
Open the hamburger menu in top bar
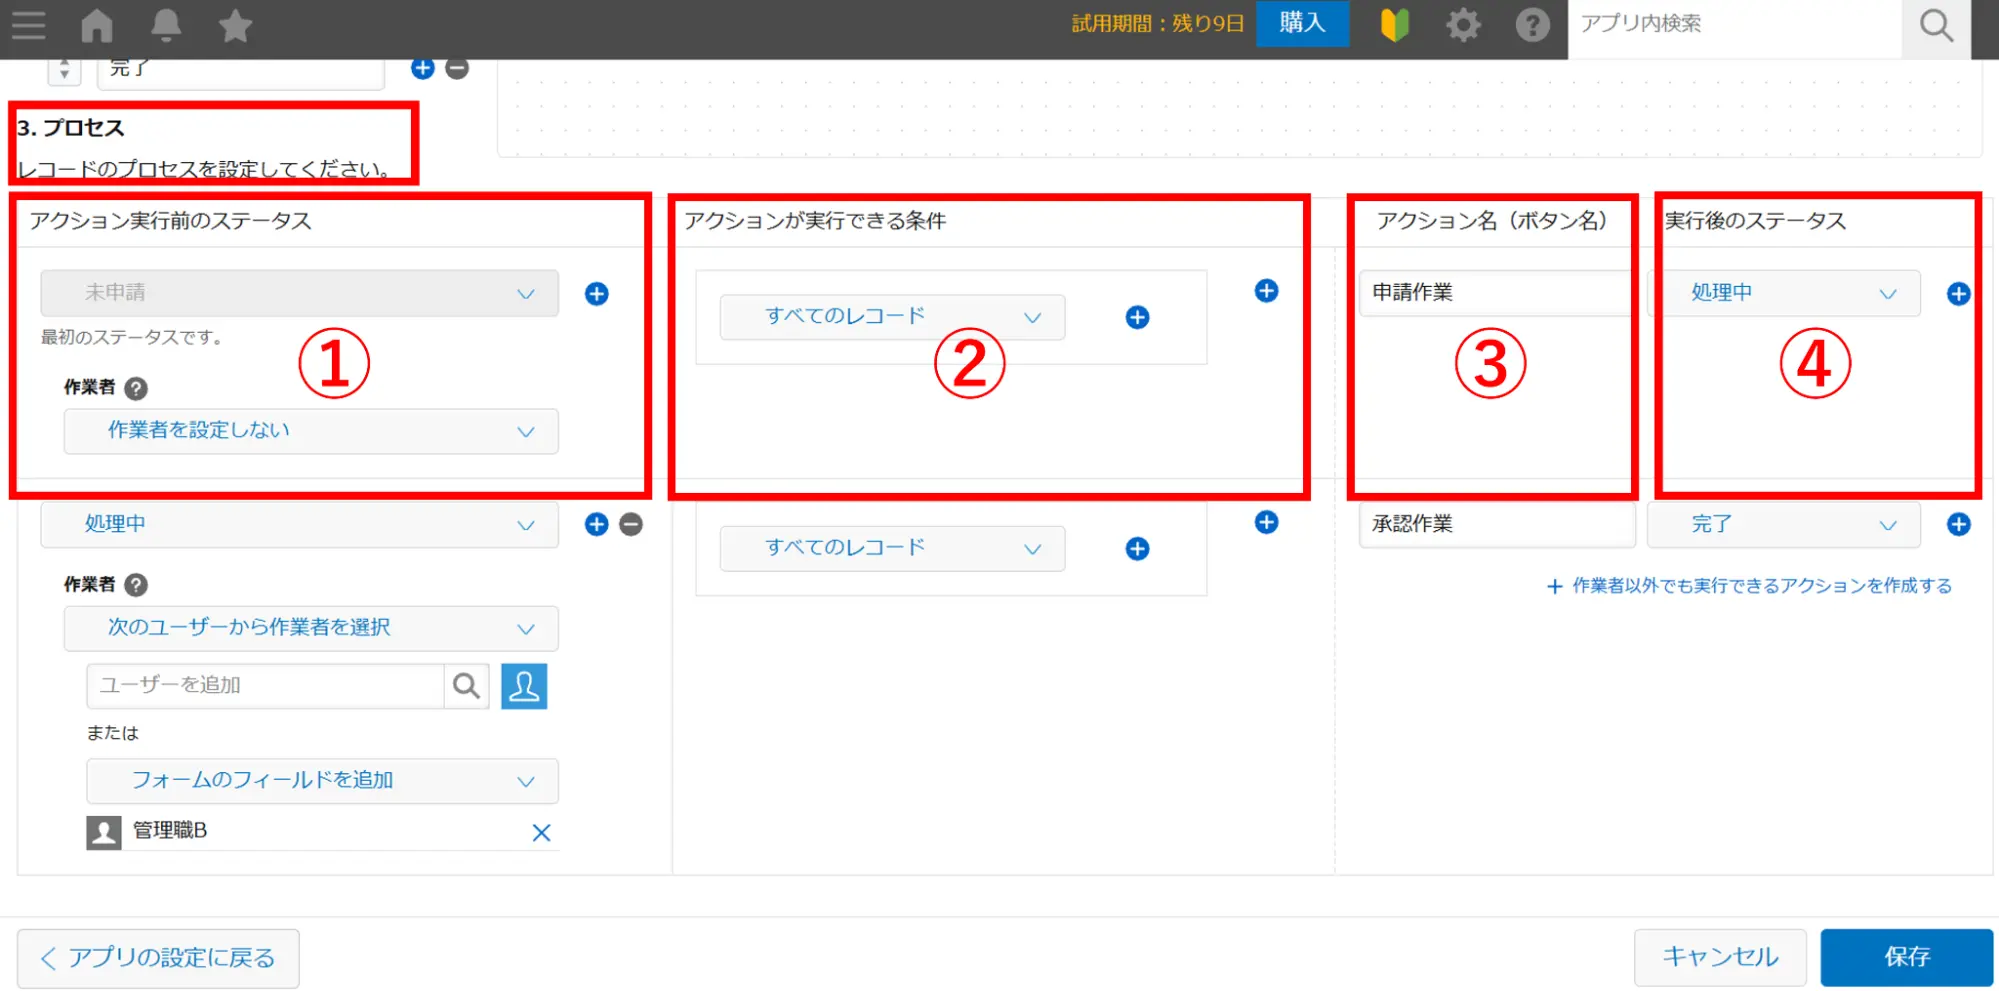pos(28,25)
